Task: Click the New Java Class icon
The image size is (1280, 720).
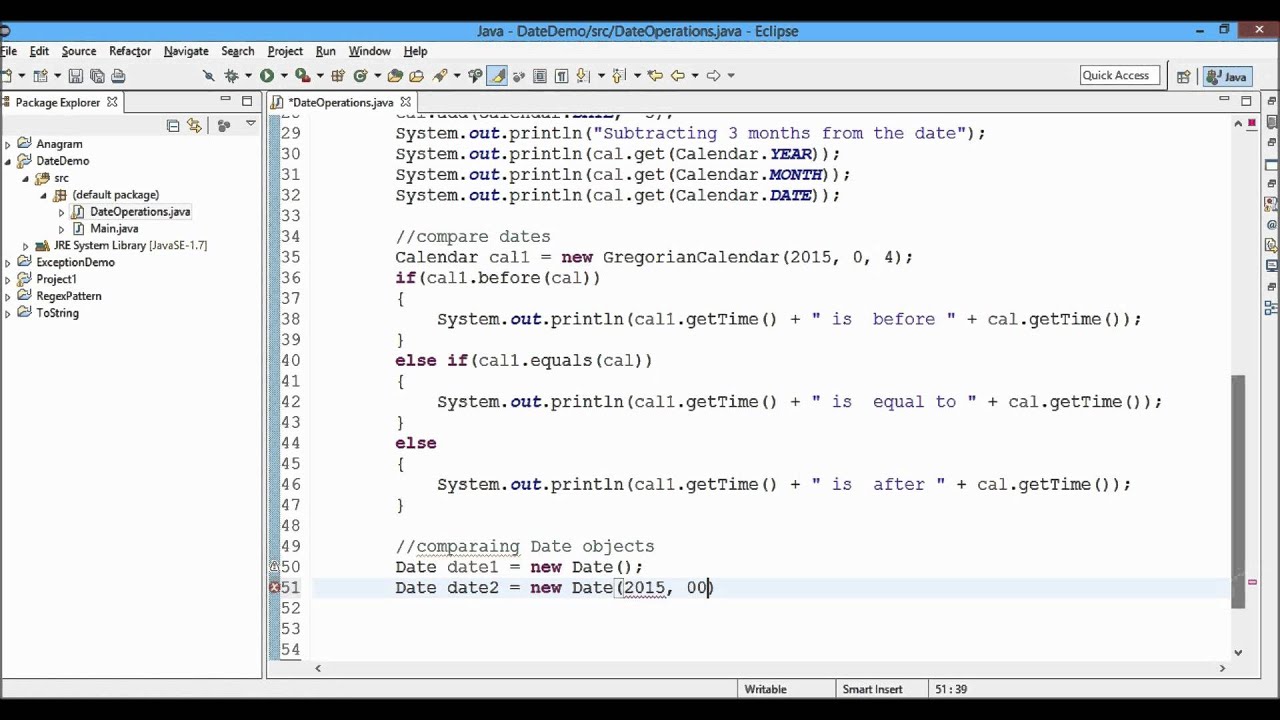Action: pos(359,76)
